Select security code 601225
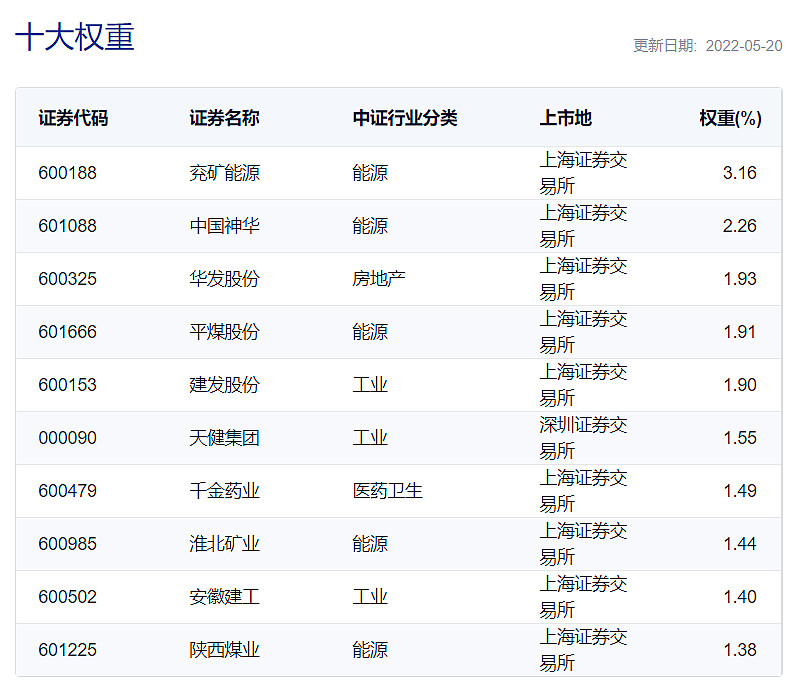 67,651
